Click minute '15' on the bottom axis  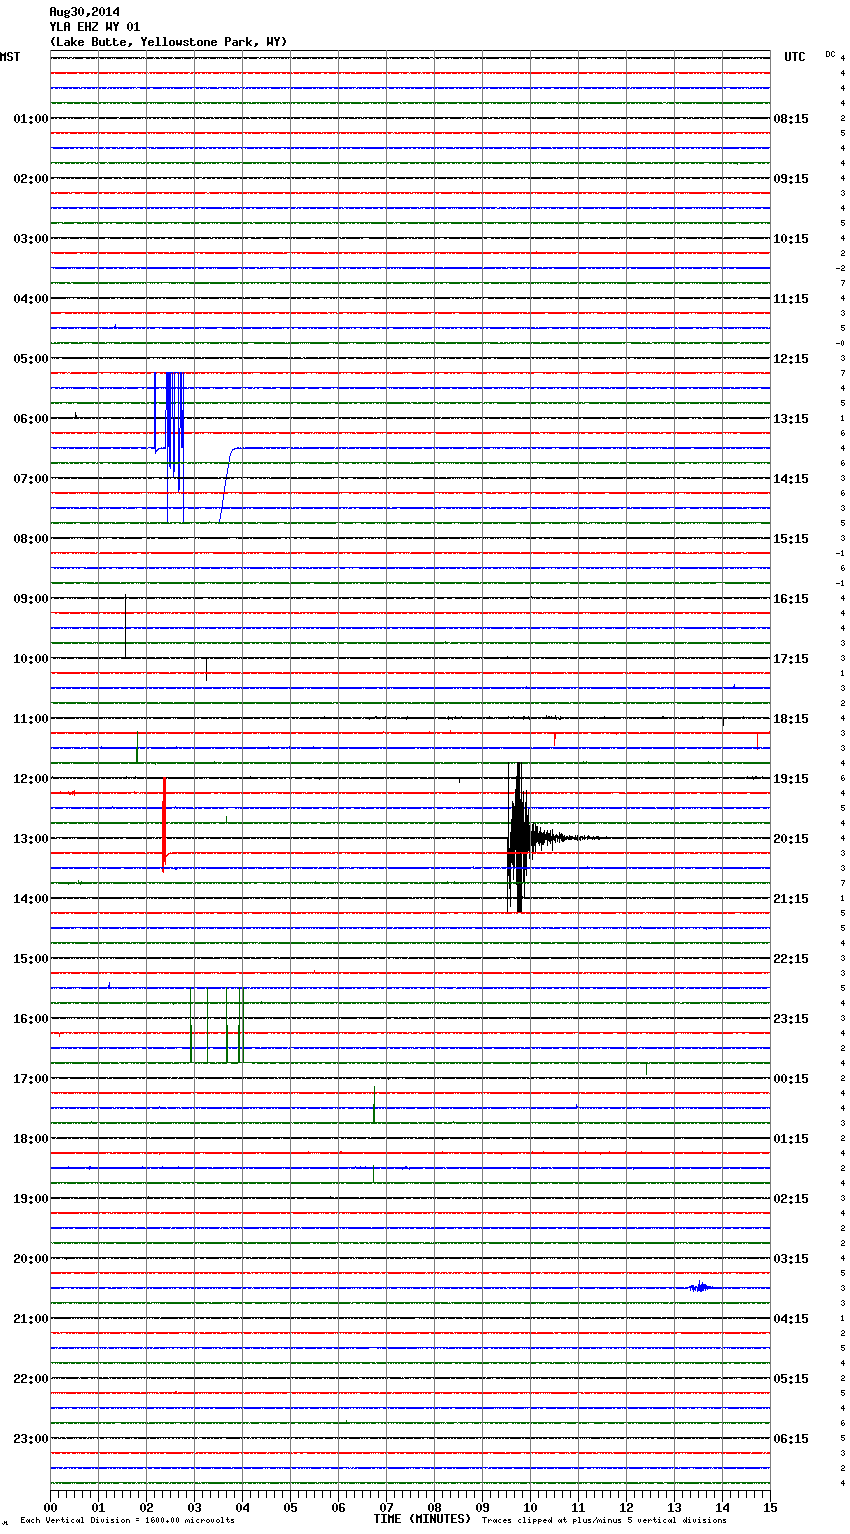(770, 1507)
